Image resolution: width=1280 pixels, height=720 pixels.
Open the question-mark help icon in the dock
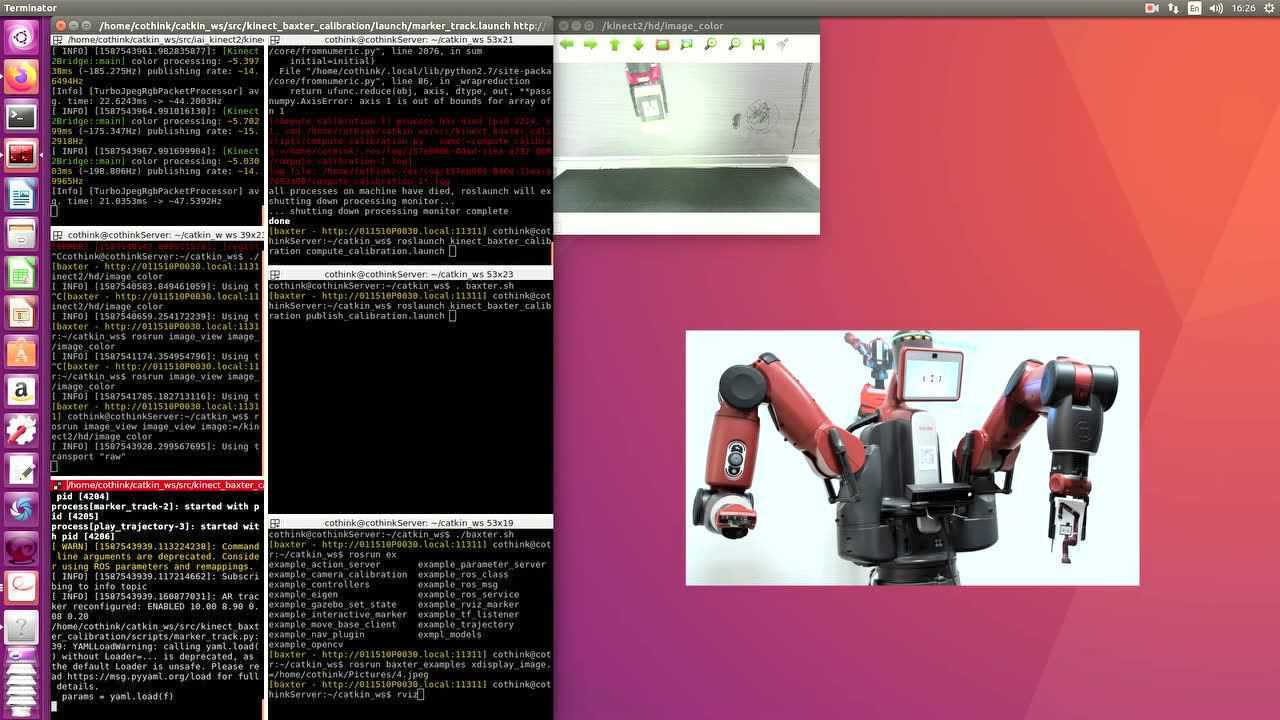[x=21, y=627]
